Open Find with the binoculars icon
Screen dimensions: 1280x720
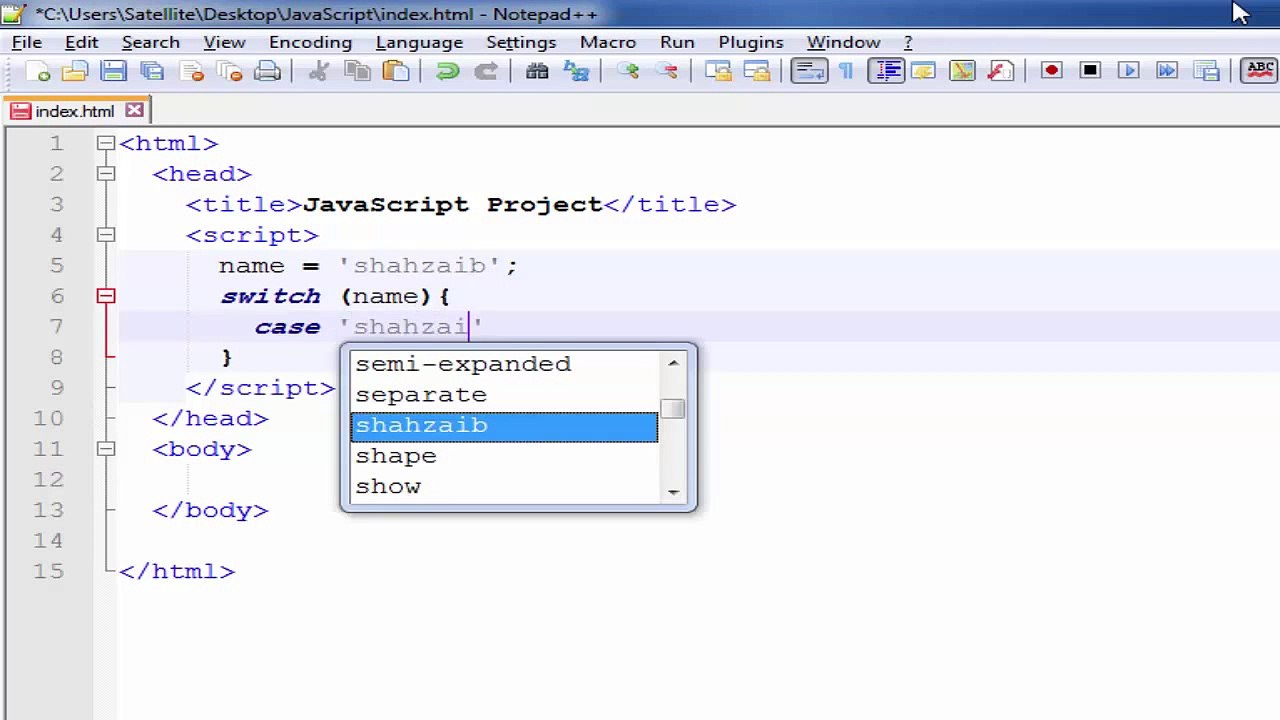pyautogui.click(x=537, y=71)
